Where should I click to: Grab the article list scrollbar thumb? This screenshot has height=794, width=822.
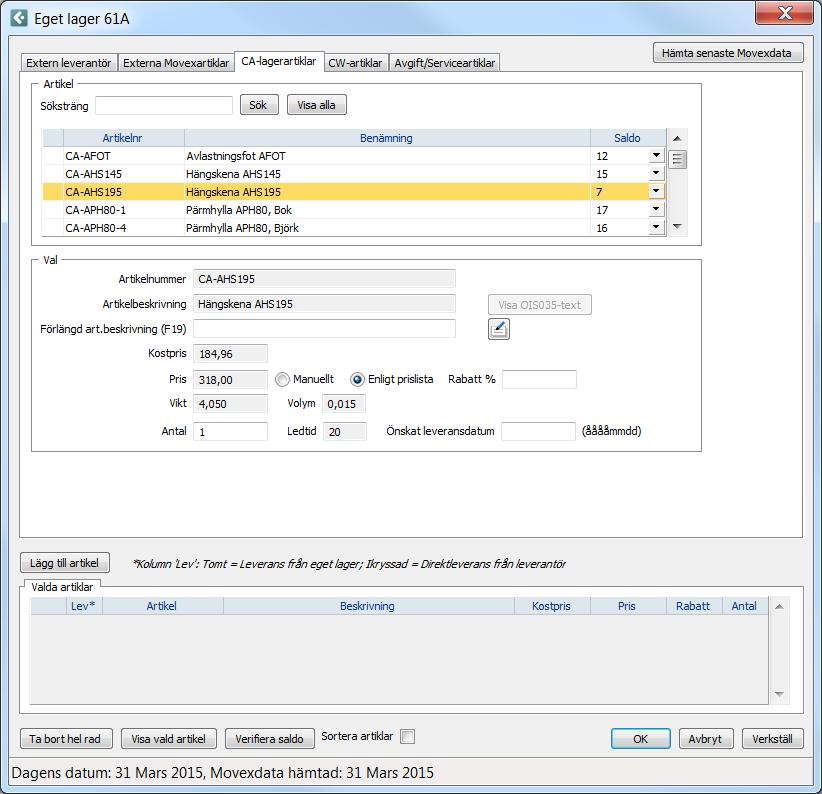point(677,159)
